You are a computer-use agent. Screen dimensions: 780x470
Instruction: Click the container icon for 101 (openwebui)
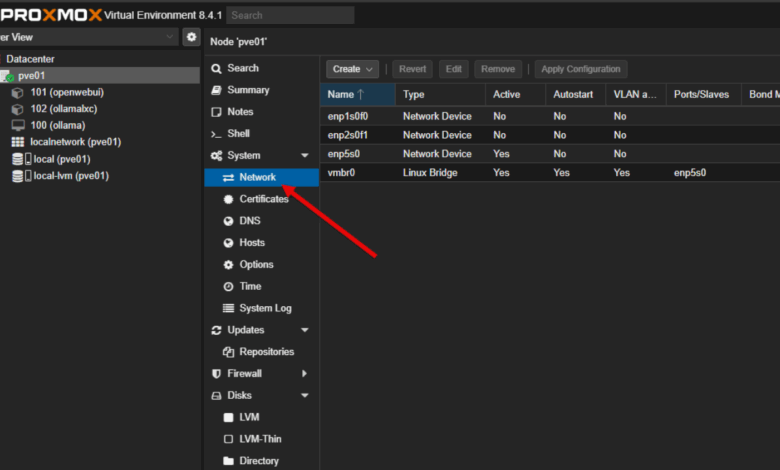click(x=17, y=93)
